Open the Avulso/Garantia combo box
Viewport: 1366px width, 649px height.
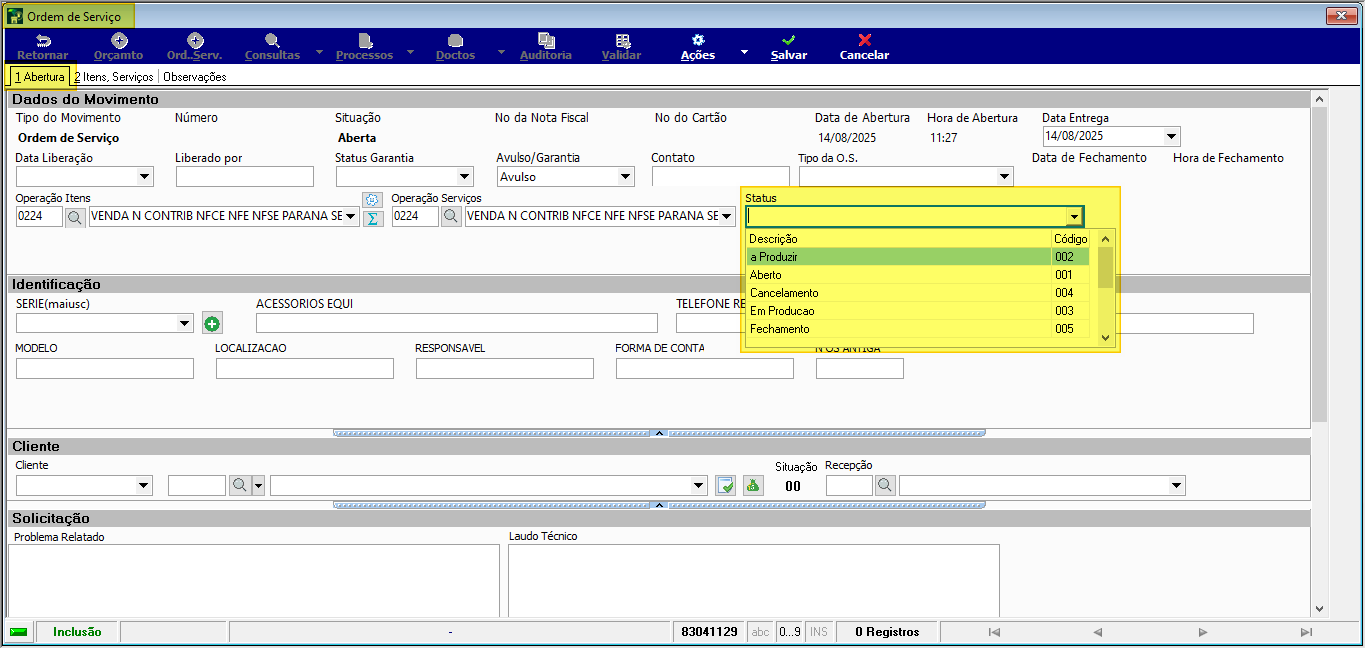click(625, 177)
